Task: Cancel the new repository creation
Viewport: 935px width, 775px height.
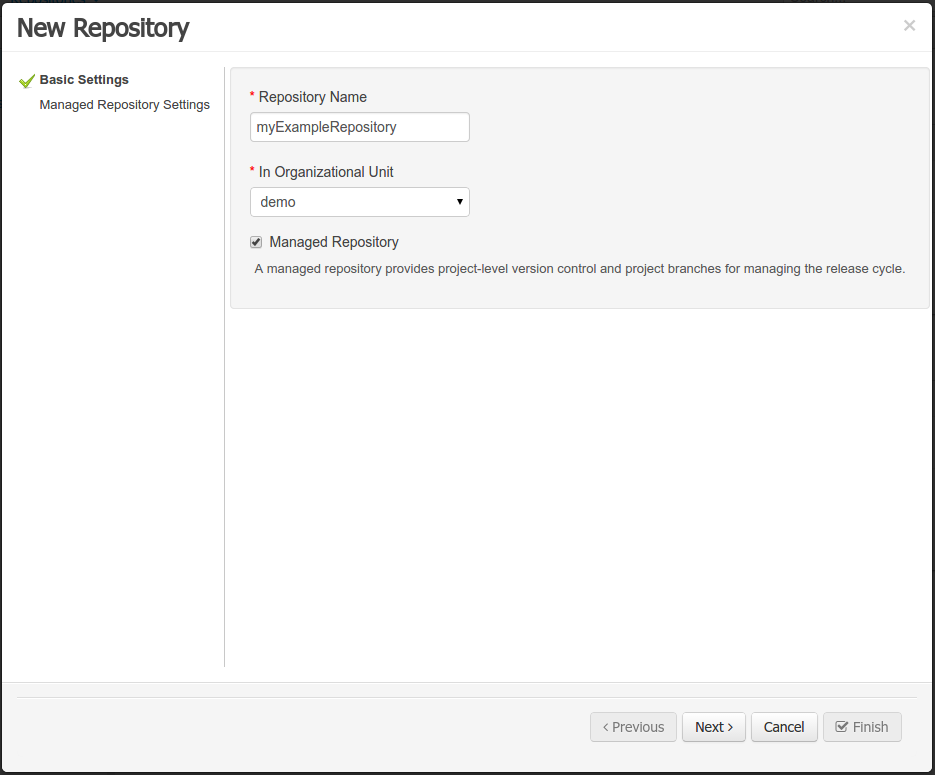Action: (784, 727)
